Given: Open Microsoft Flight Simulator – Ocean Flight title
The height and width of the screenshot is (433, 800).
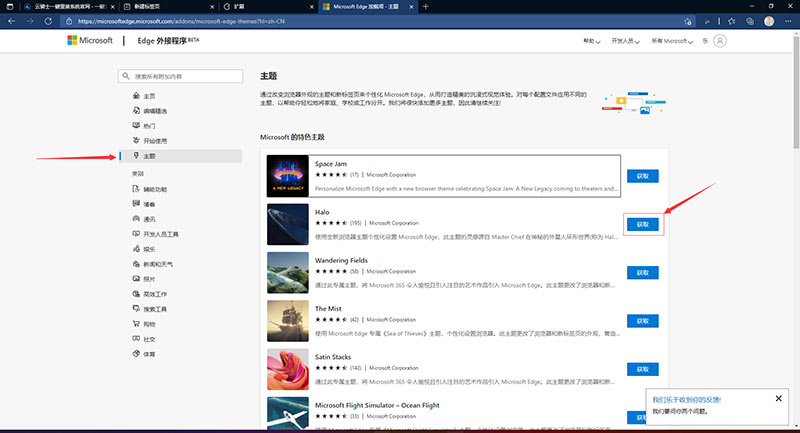Looking at the screenshot, I should pyautogui.click(x=377, y=405).
